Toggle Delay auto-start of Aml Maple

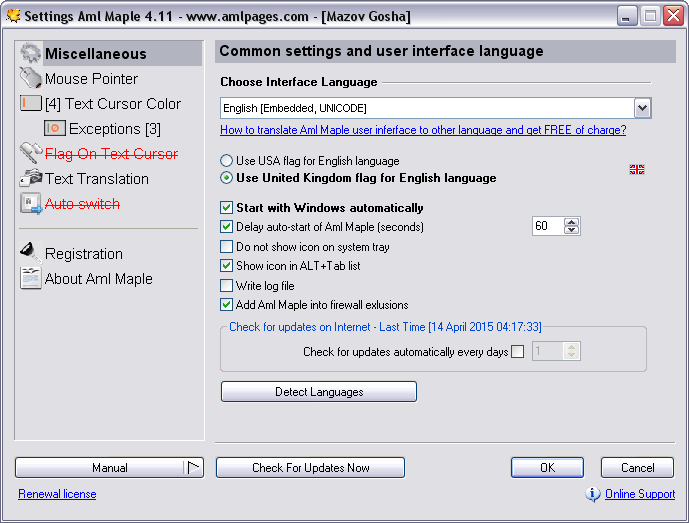click(x=226, y=227)
